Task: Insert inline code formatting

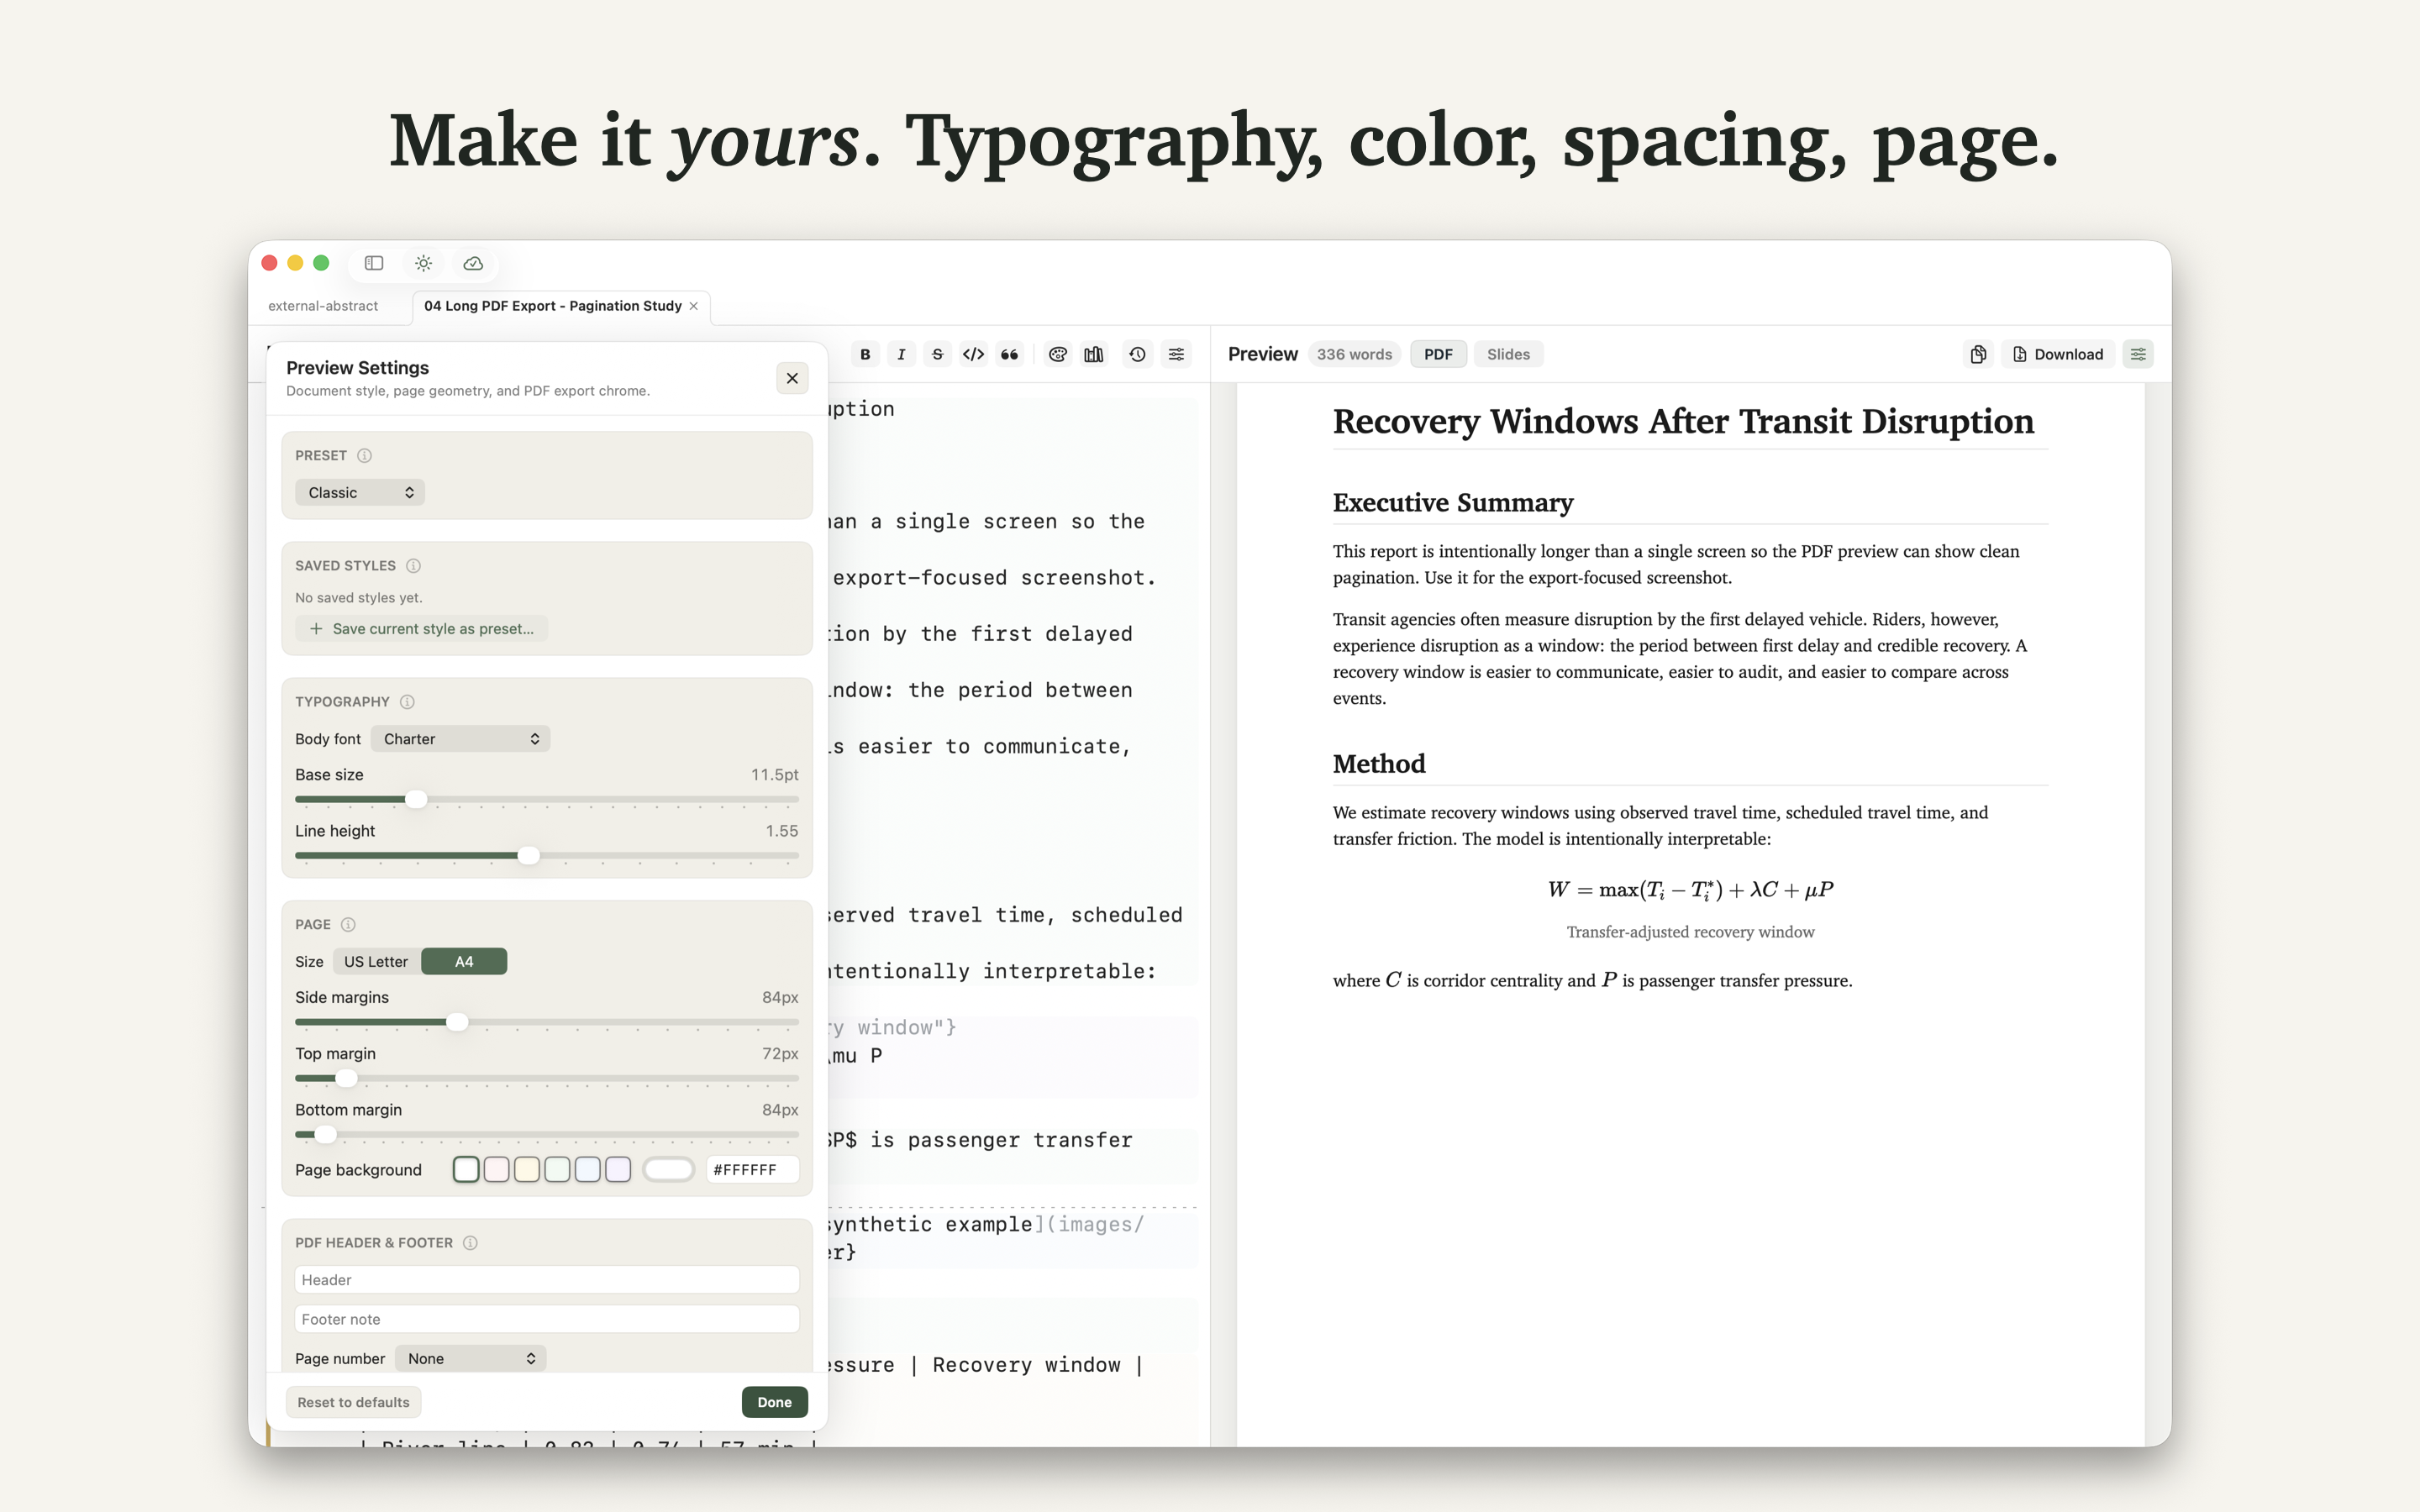Action: click(973, 354)
